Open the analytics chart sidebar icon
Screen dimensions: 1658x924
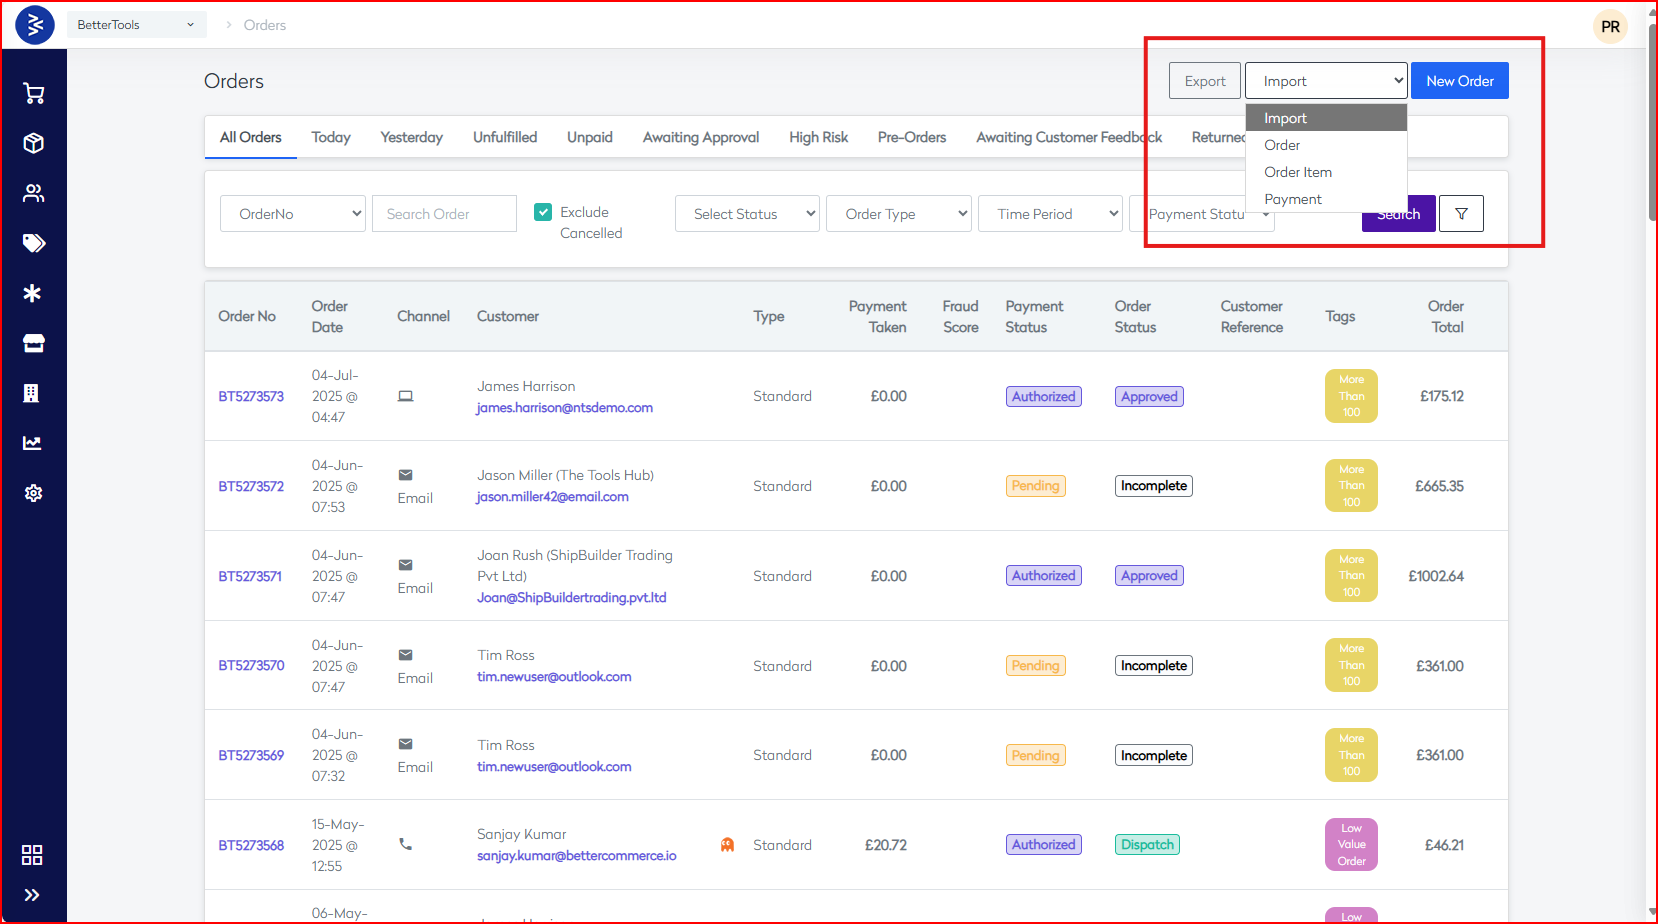(x=33, y=443)
